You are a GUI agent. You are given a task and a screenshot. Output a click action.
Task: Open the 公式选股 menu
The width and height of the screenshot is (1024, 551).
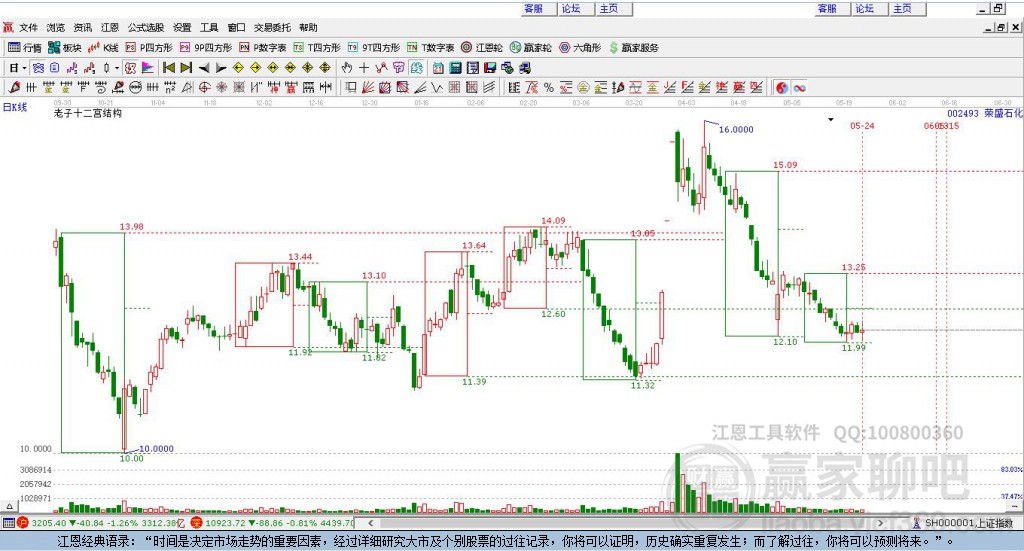(x=146, y=27)
